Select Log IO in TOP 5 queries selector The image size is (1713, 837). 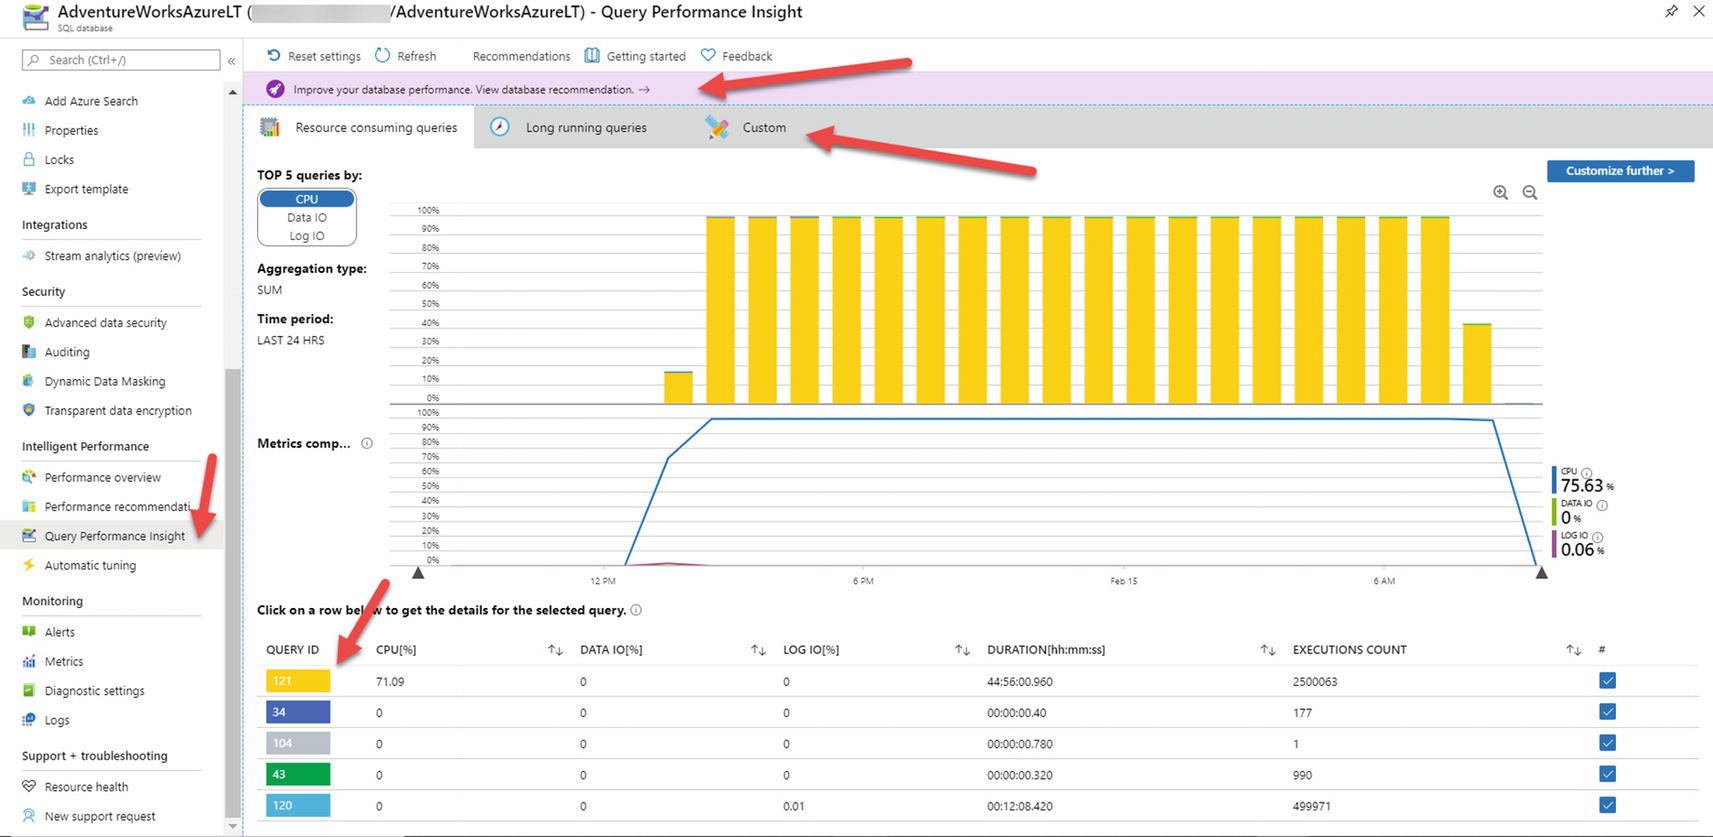point(307,236)
